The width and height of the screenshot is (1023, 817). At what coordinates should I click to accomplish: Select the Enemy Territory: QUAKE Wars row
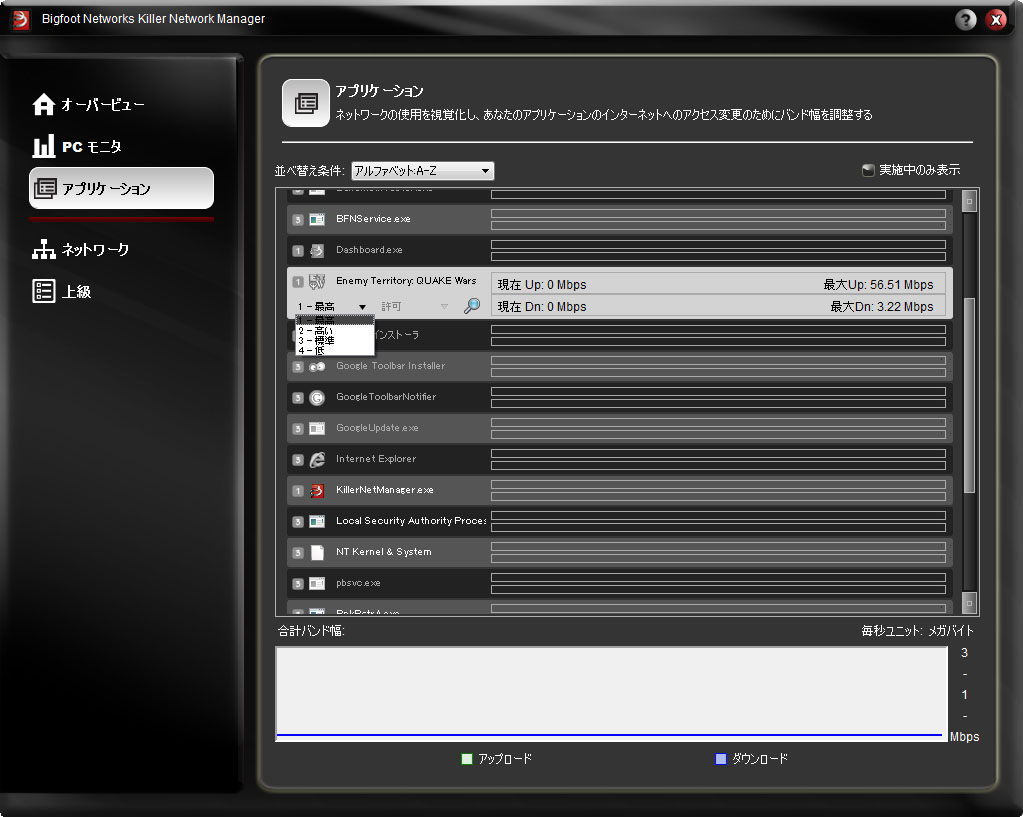pos(620,293)
